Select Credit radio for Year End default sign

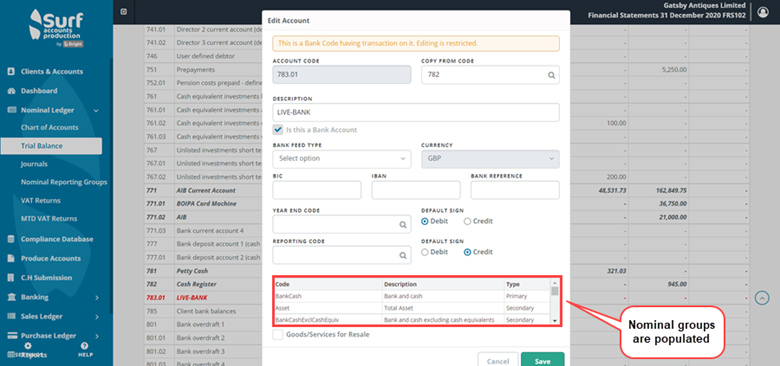pyautogui.click(x=467, y=221)
